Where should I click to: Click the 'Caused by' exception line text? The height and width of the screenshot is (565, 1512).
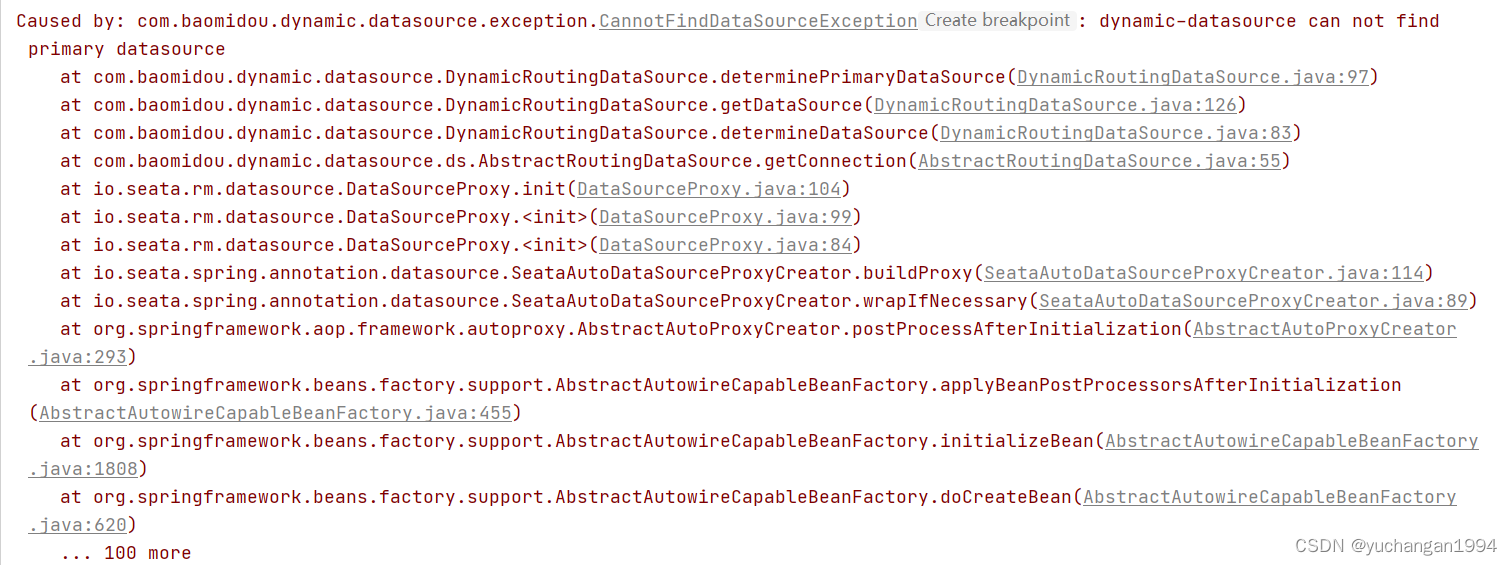pyautogui.click(x=70, y=21)
